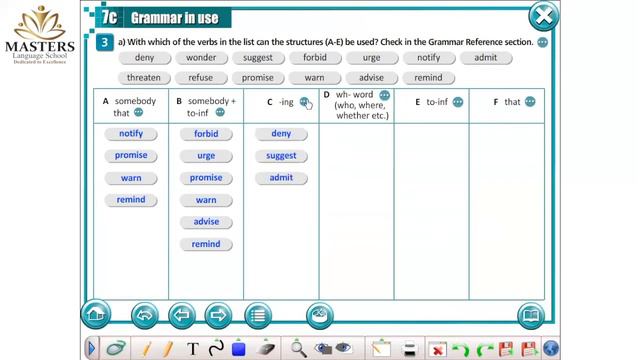Click blue 'deny' answer in column C
The width and height of the screenshot is (640, 360).
(281, 134)
